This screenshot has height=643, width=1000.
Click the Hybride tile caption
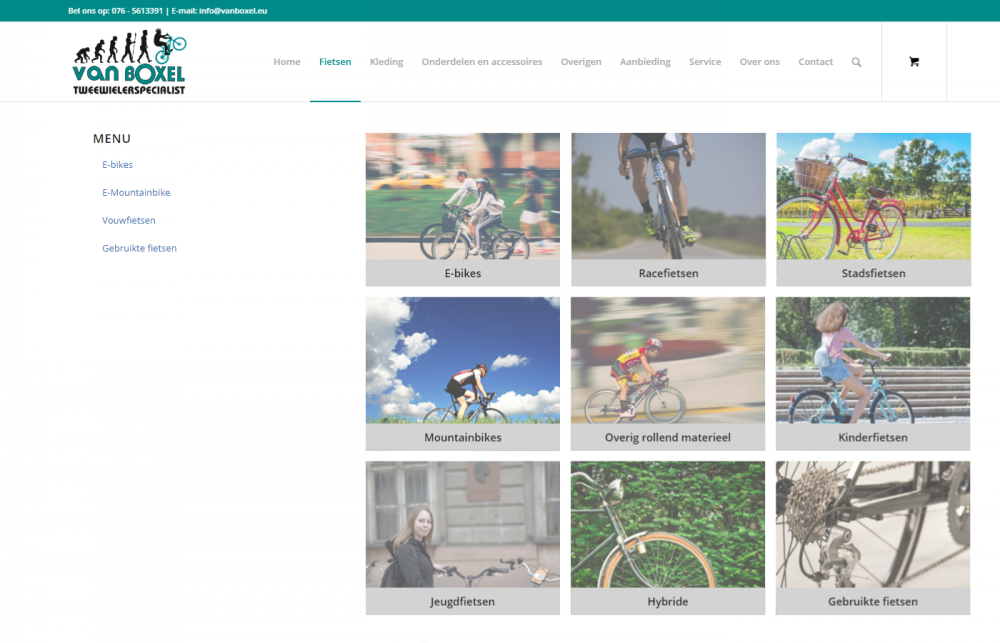pos(668,602)
